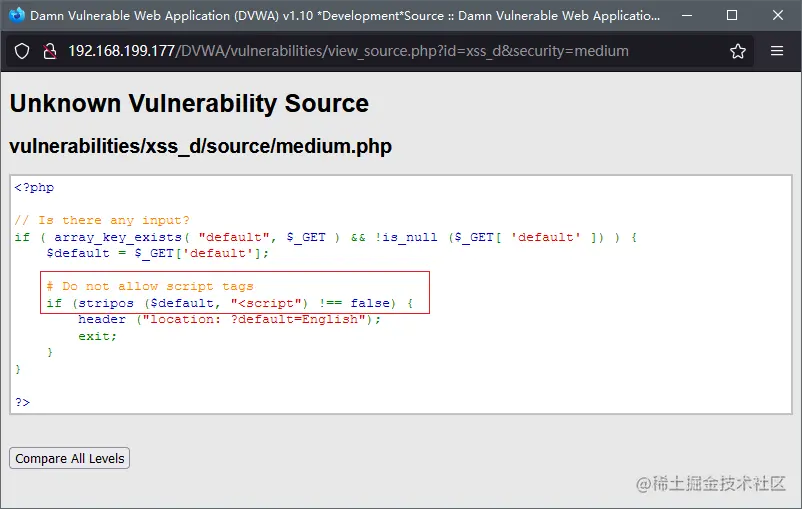This screenshot has width=802, height=509.
Task: Click the Compare All Levels button
Action: (x=70, y=458)
